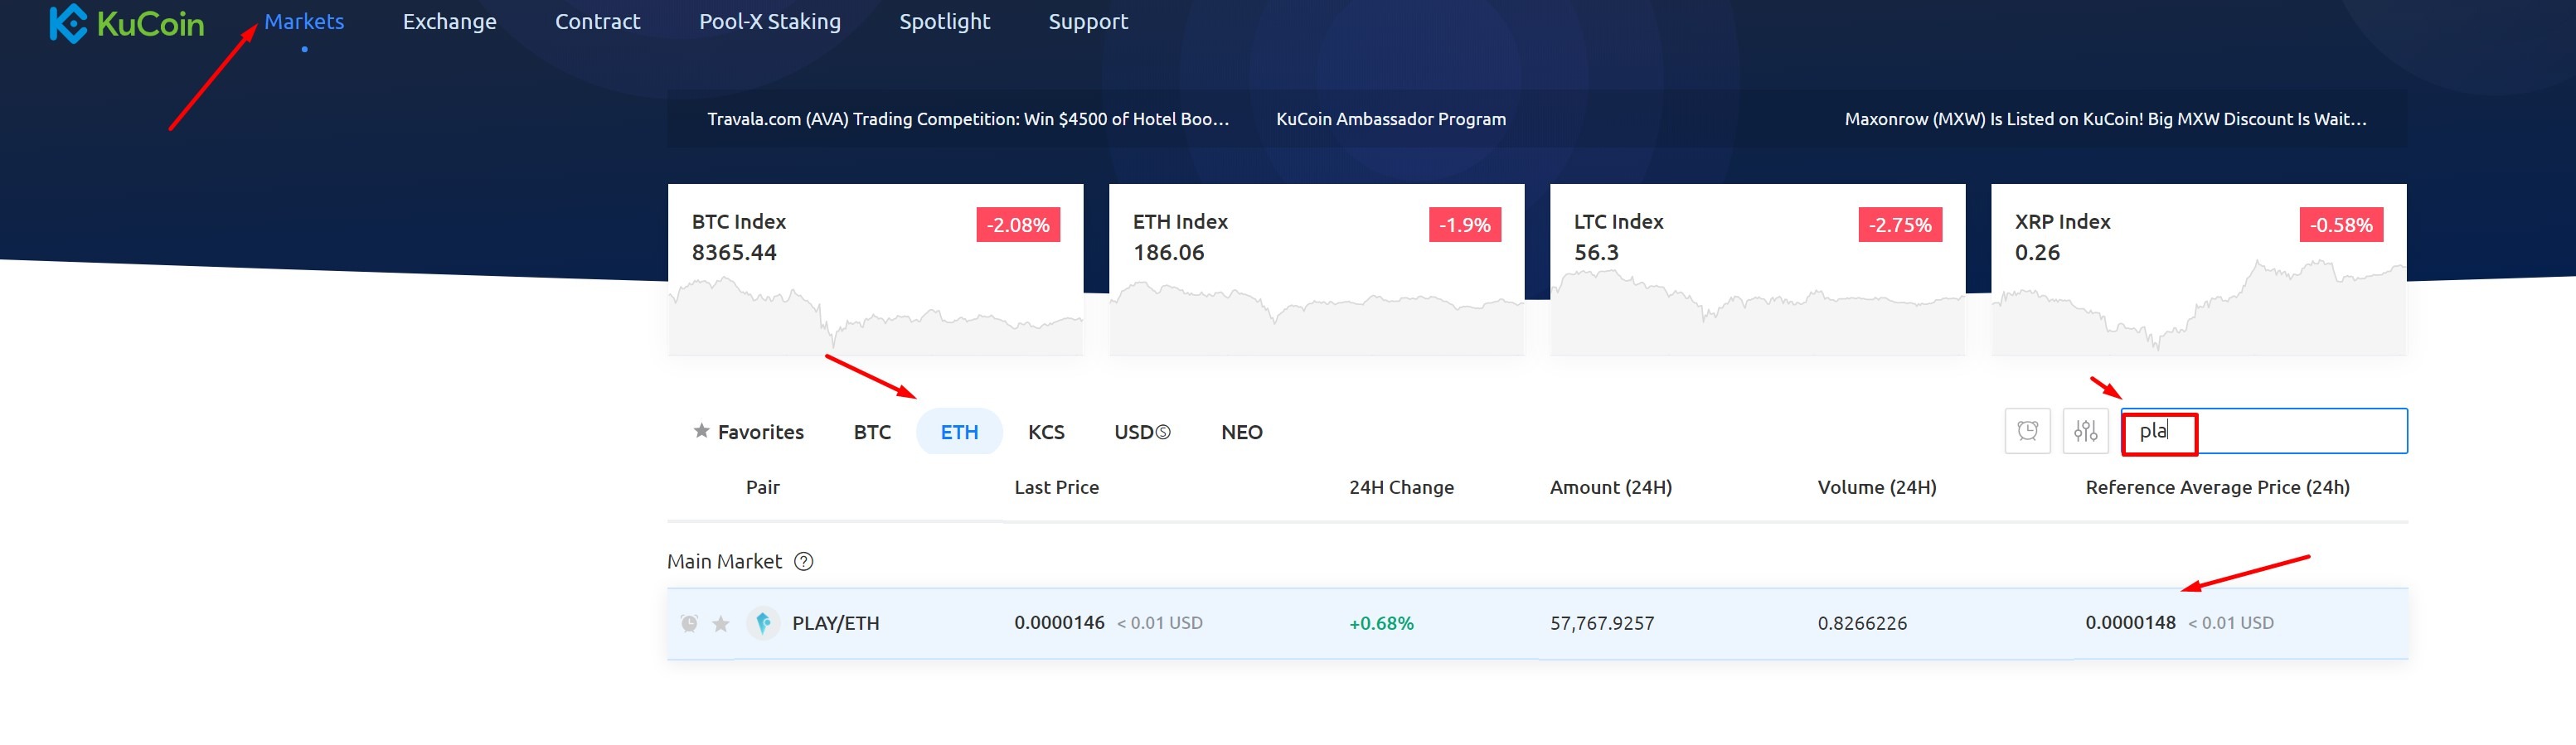Open KuCoin Ambassador Program announcement
The height and width of the screenshot is (745, 2576).
click(1391, 119)
